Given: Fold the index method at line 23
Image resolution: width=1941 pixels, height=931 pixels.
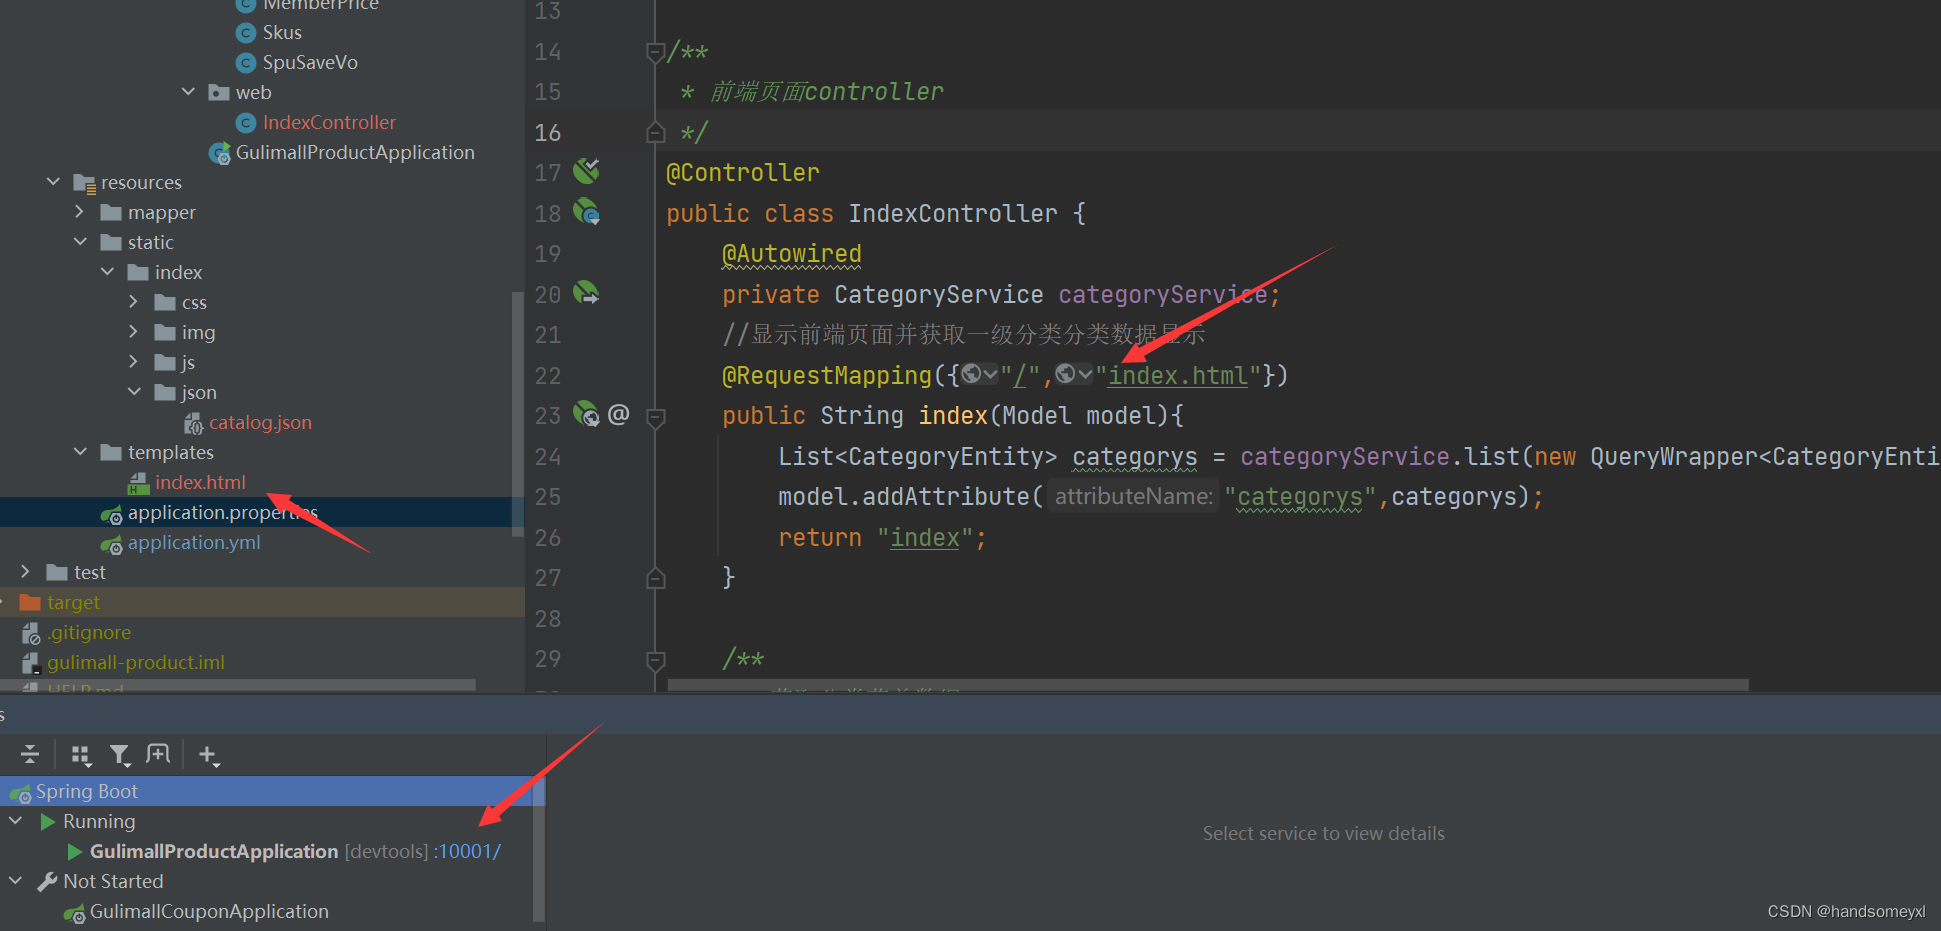Looking at the screenshot, I should [x=656, y=417].
